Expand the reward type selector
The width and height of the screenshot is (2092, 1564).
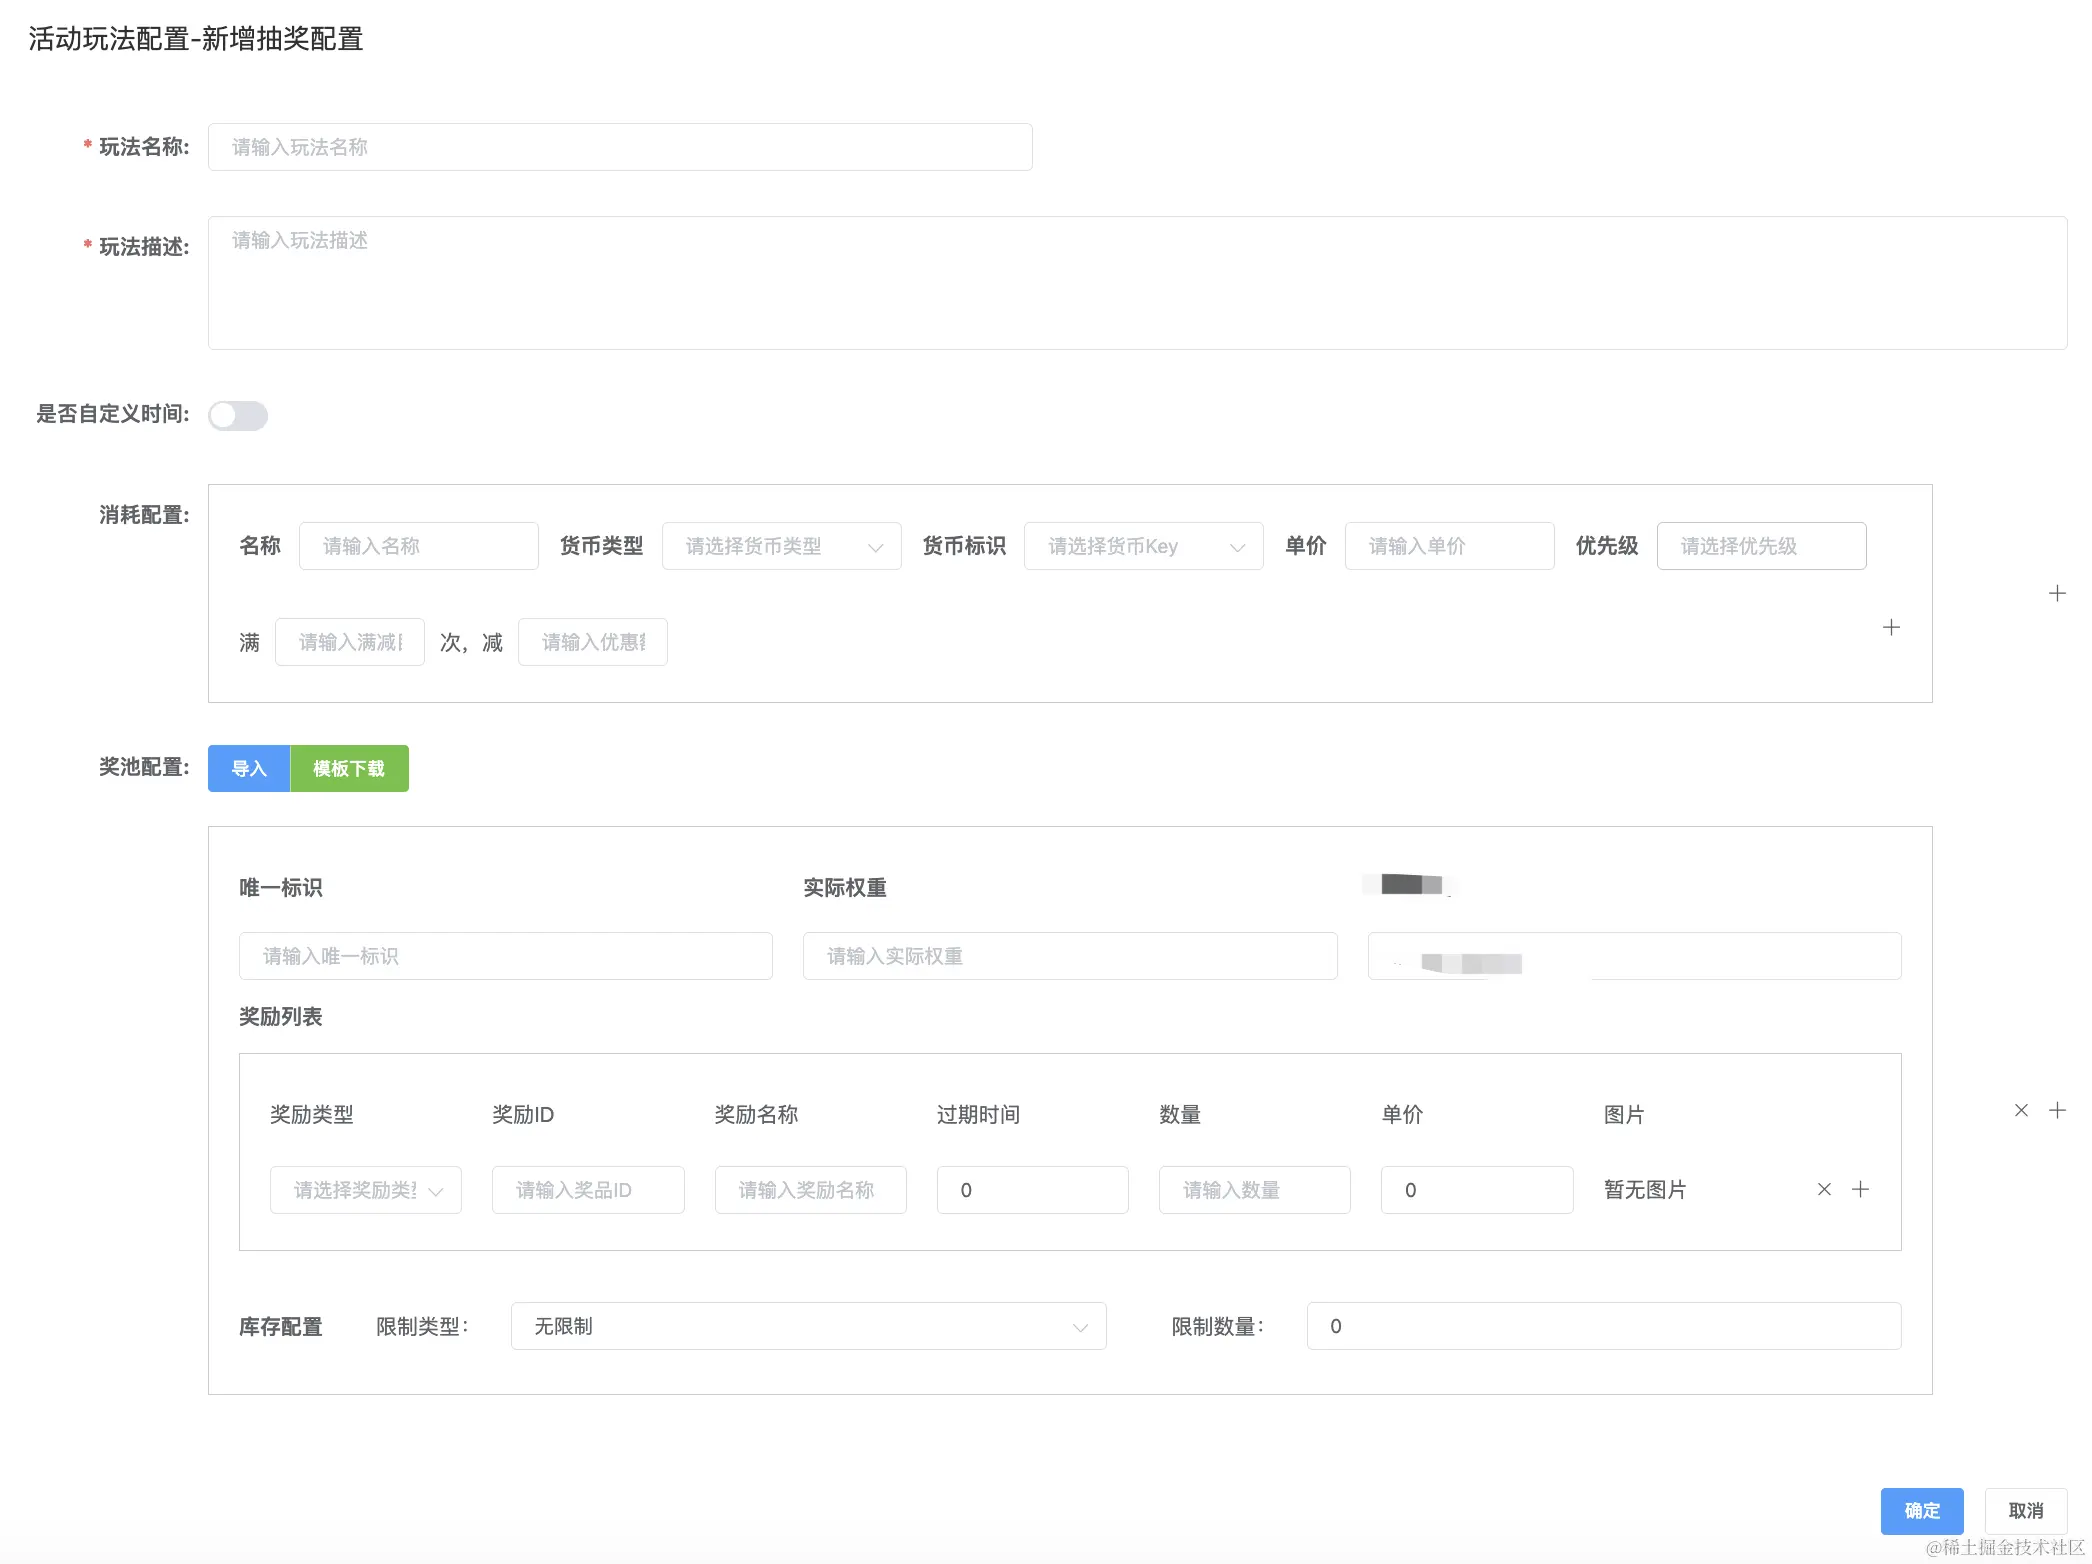click(365, 1190)
